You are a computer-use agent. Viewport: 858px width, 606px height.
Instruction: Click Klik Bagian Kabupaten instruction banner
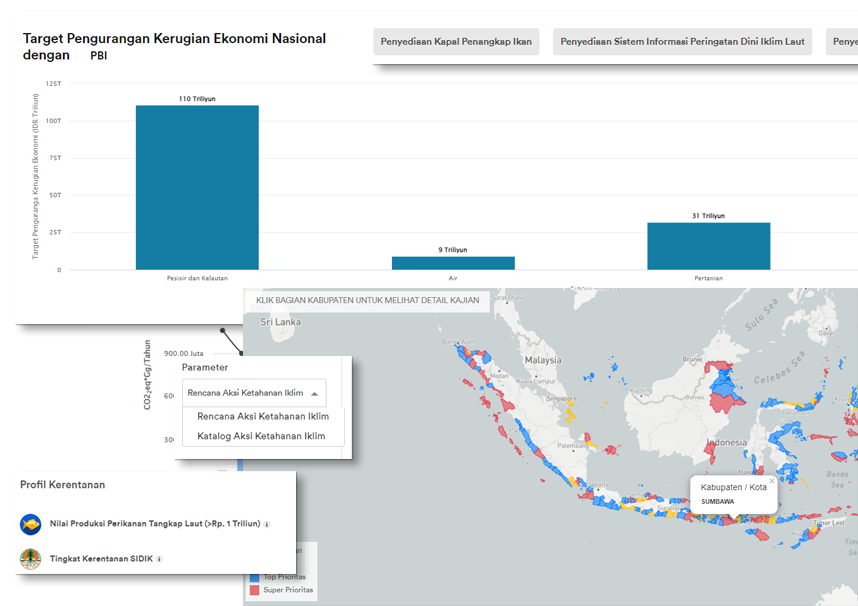coord(367,300)
